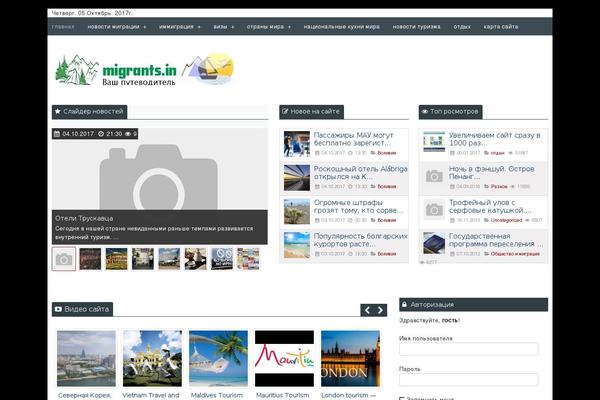Open the главная menu item
The image size is (600, 400).
tap(63, 27)
